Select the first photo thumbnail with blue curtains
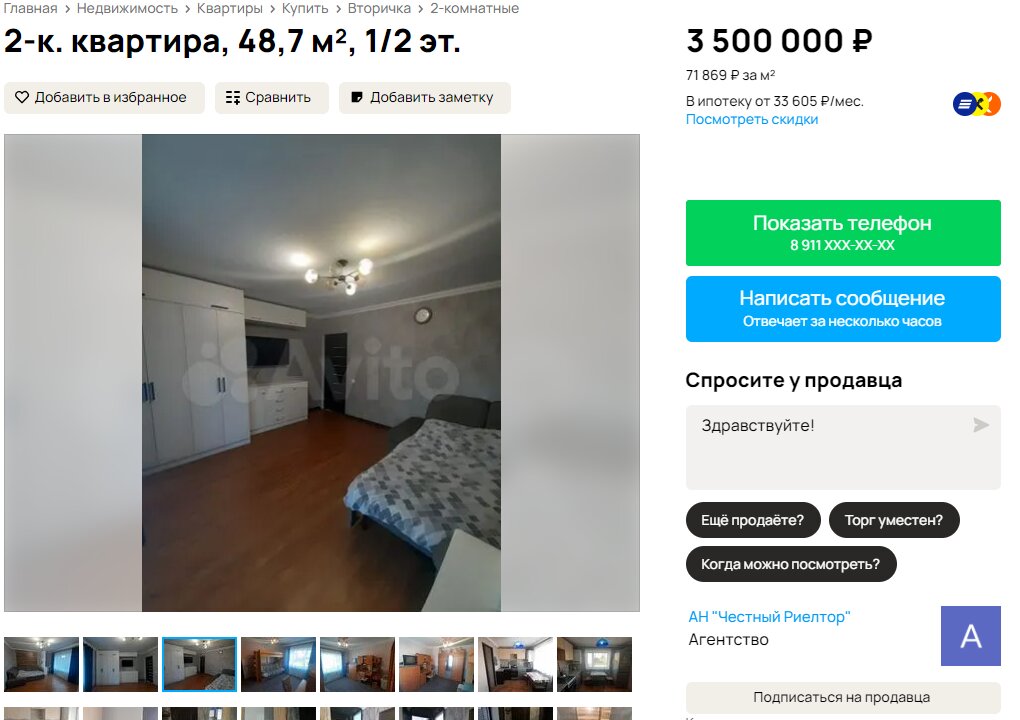 (x=42, y=664)
